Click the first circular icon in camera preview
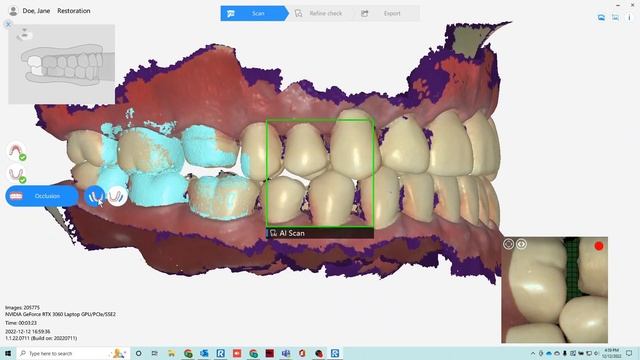Image resolution: width=640 pixels, height=360 pixels. click(509, 244)
